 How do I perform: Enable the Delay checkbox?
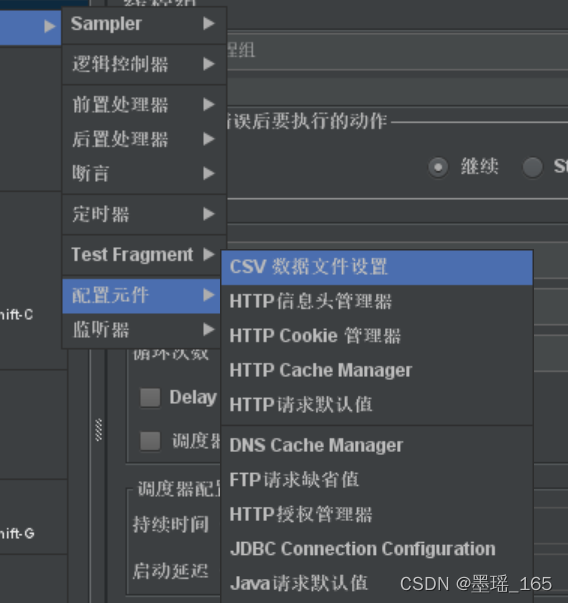click(150, 397)
